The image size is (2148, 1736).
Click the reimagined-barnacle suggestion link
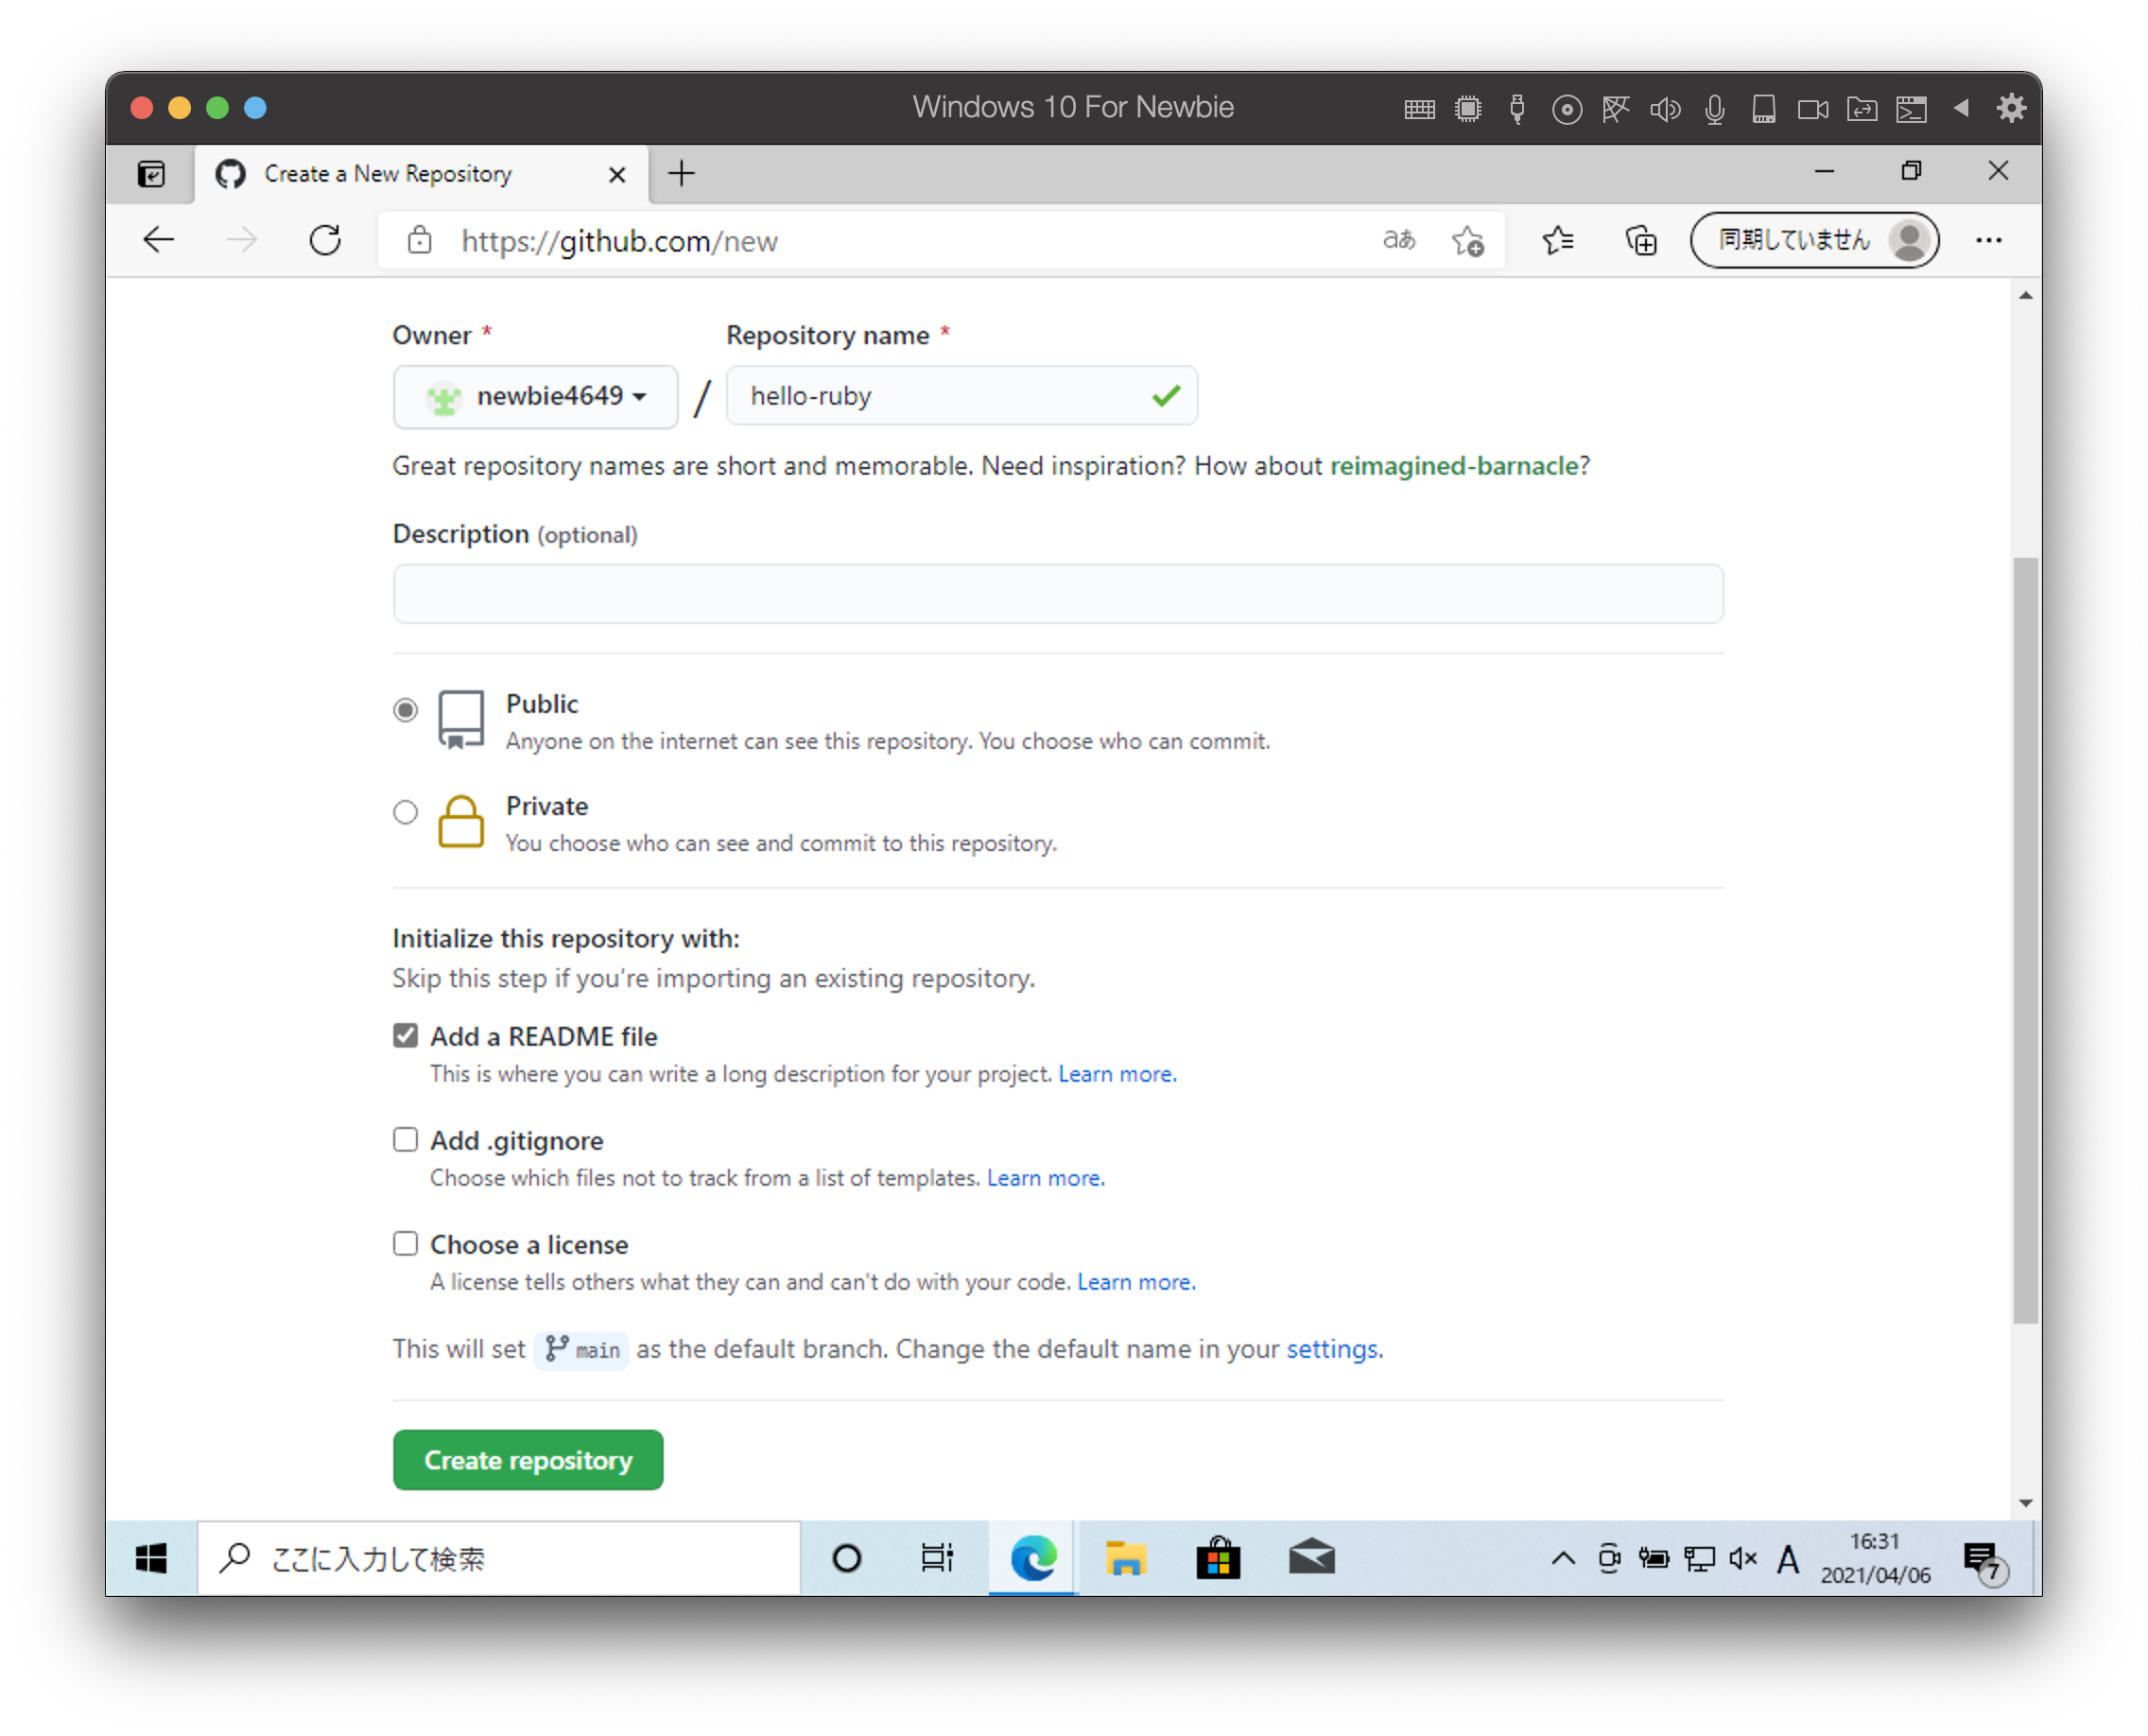[1453, 465]
